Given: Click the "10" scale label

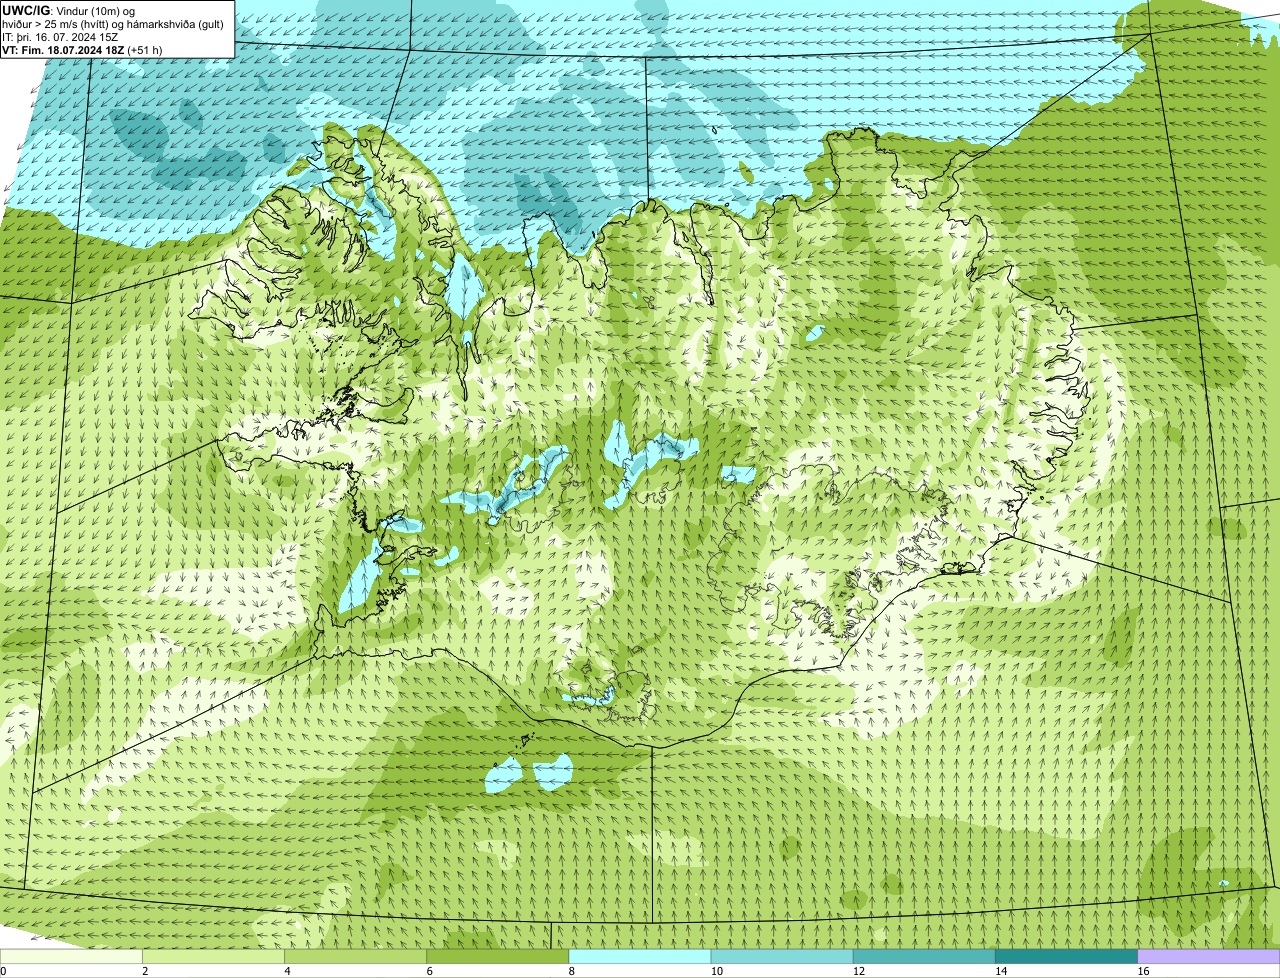Looking at the screenshot, I should pos(716,971).
